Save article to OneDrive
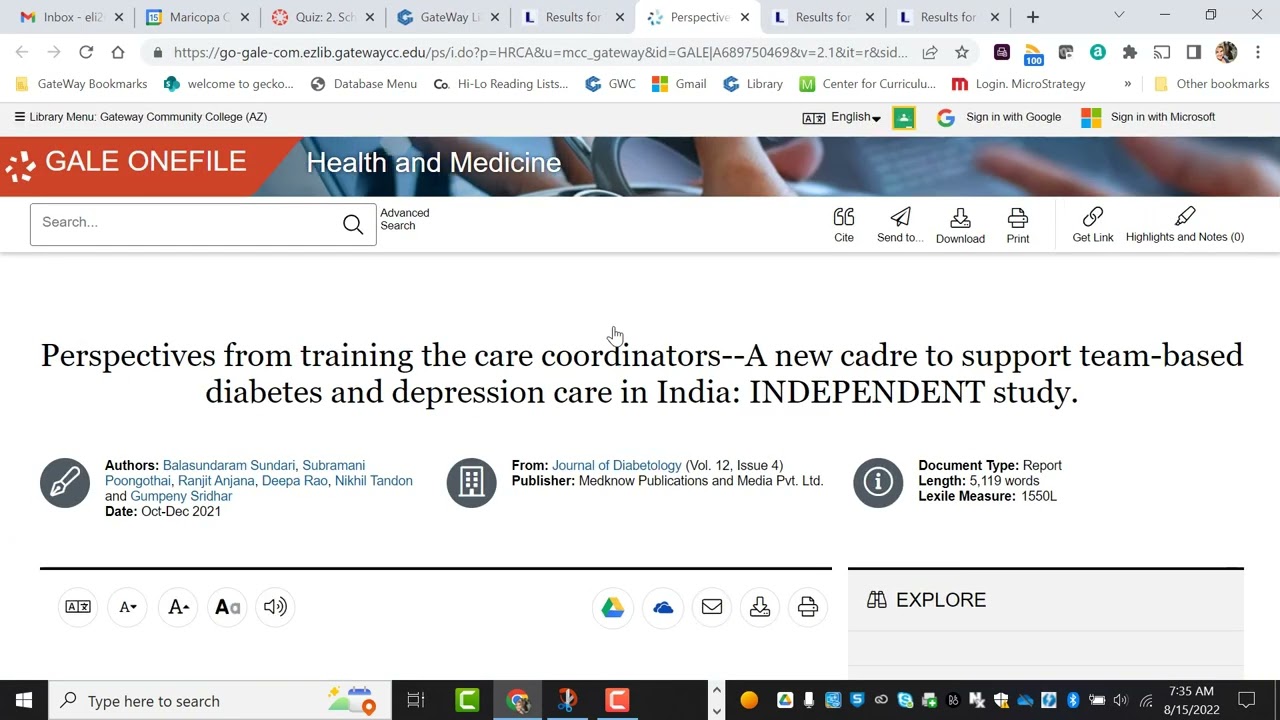The width and height of the screenshot is (1280, 720). pyautogui.click(x=663, y=607)
